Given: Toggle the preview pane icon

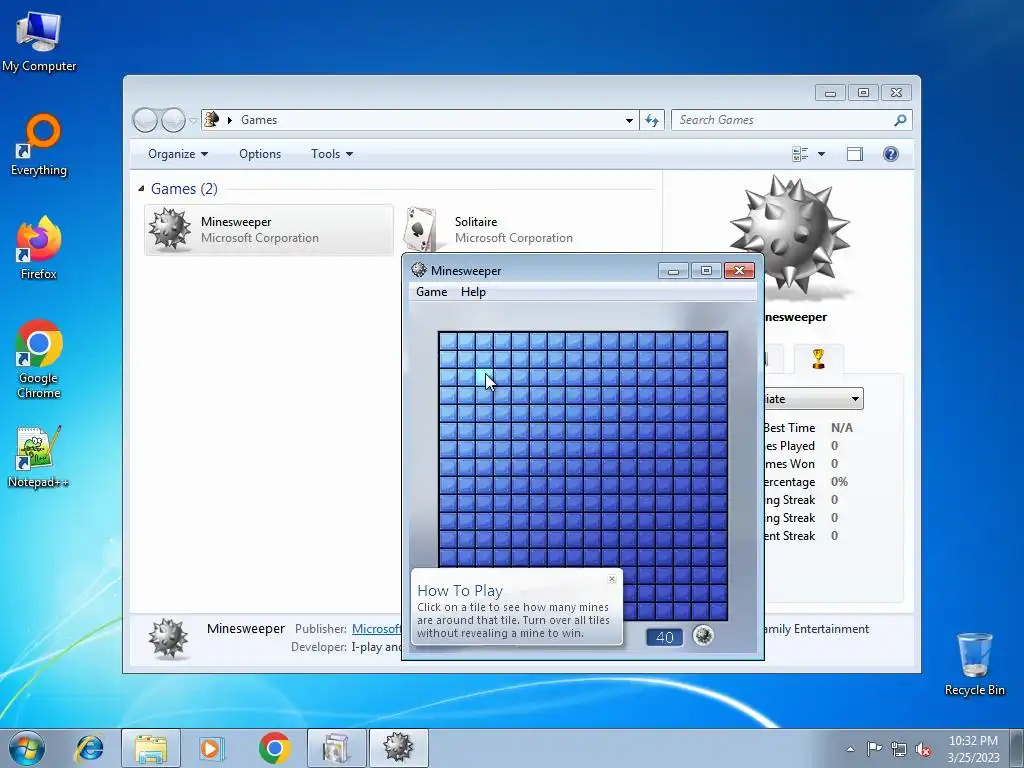Looking at the screenshot, I should tap(854, 154).
